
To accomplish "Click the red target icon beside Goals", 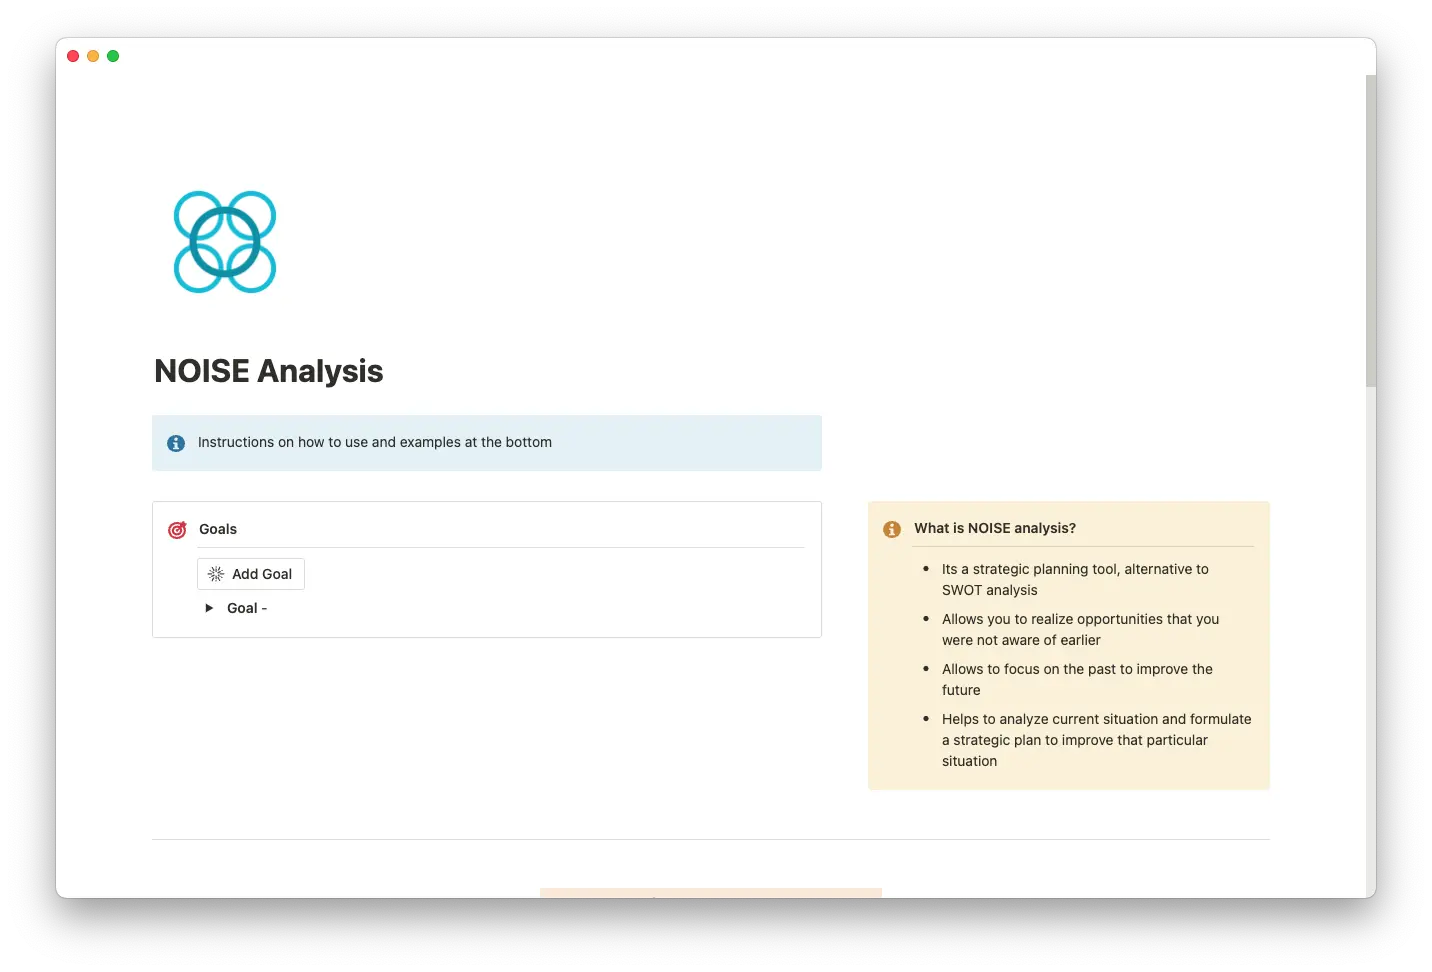I will tap(177, 530).
